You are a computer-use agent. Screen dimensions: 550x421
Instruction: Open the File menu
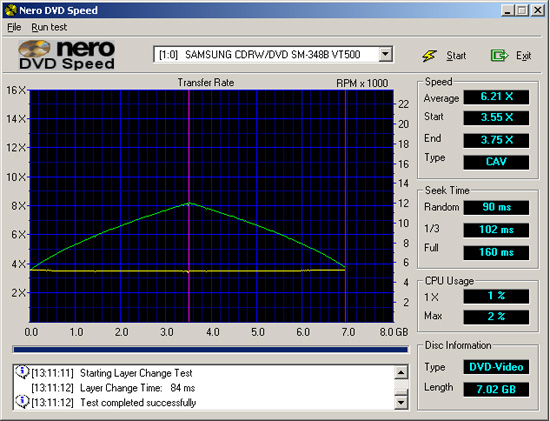(14, 27)
